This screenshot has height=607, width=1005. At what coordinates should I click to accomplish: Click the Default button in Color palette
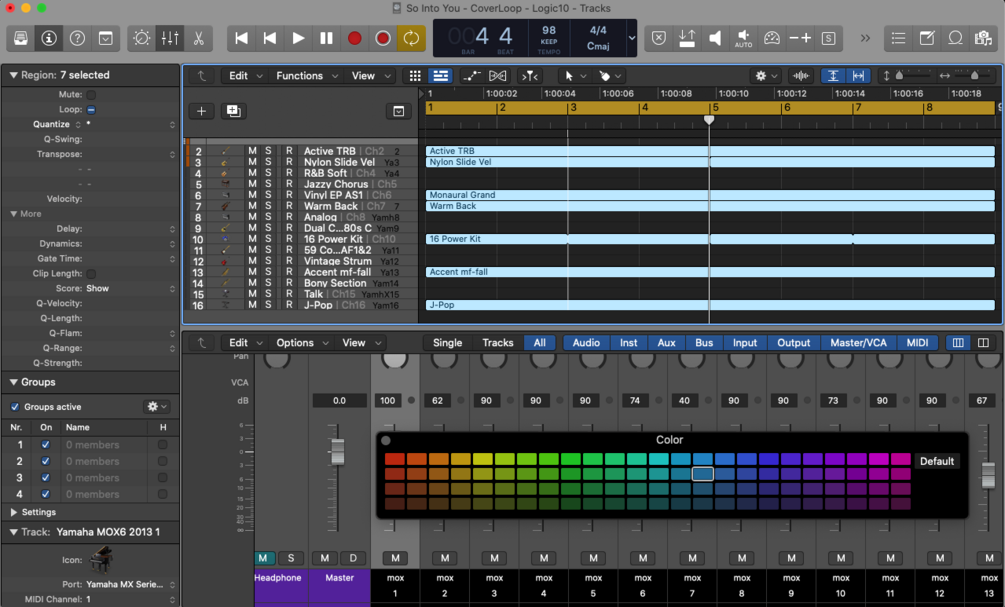coord(936,461)
